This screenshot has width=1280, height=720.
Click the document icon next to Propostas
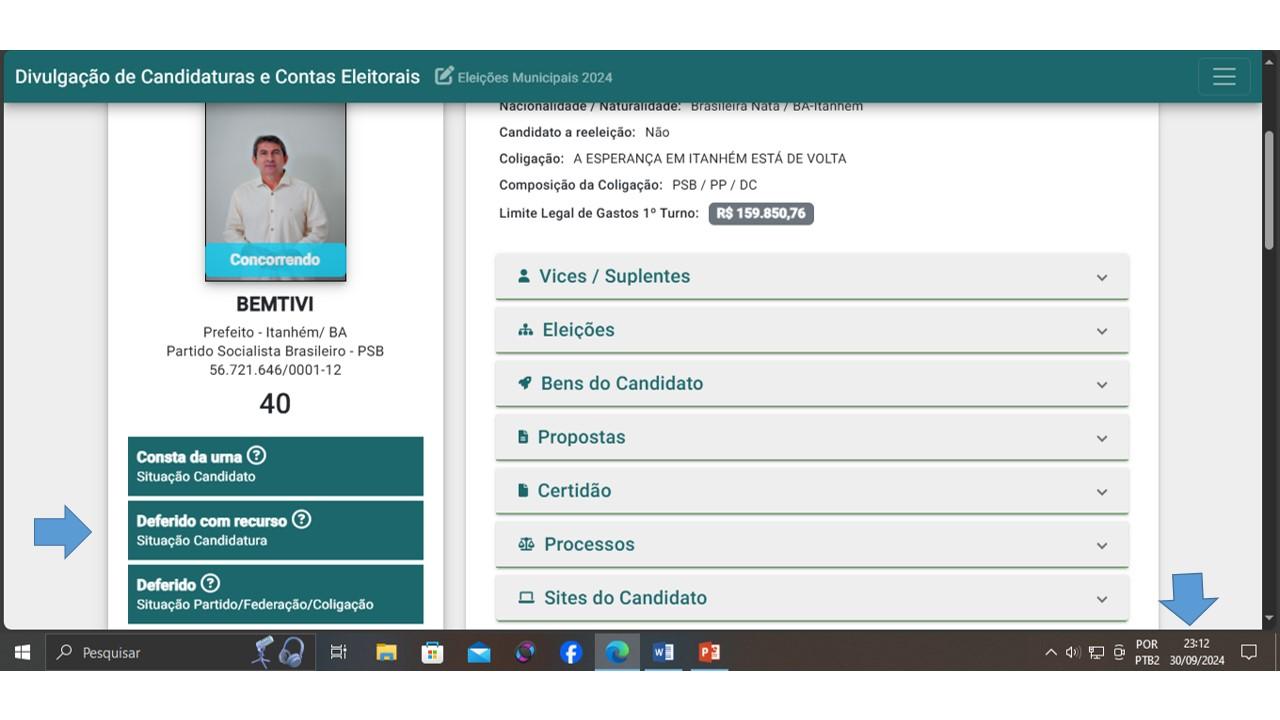[523, 437]
